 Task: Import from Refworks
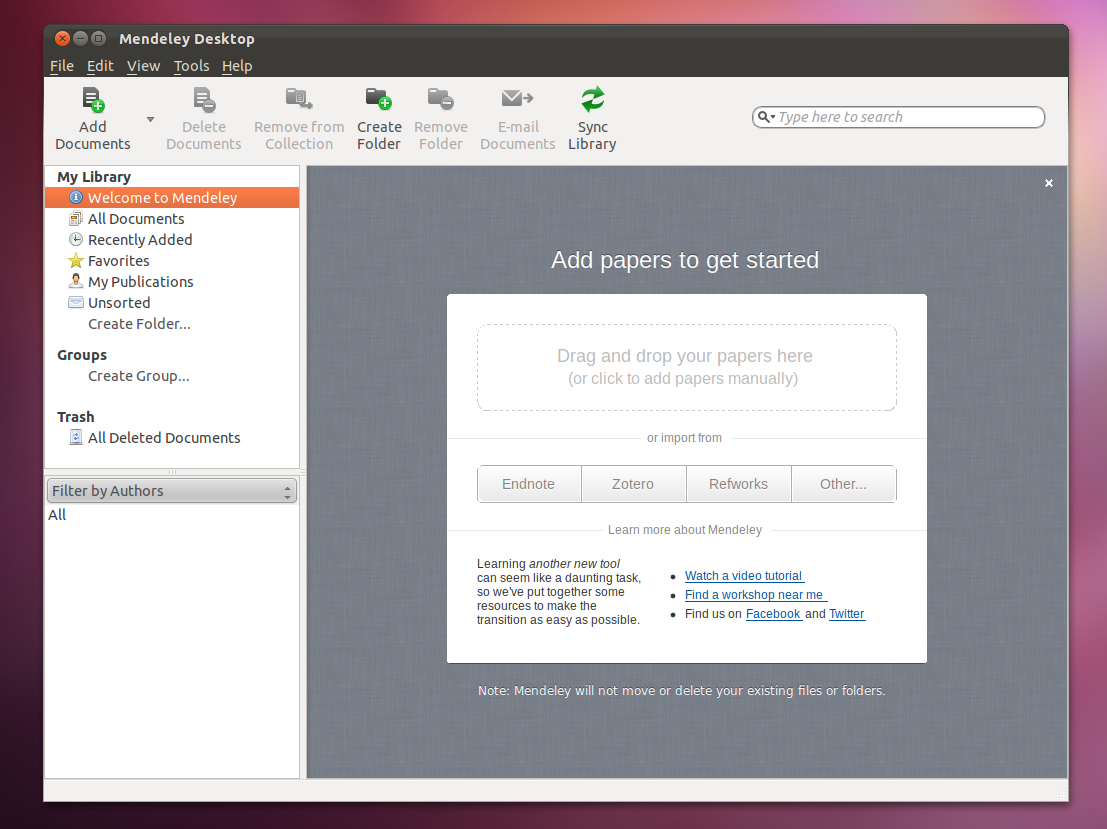[x=738, y=484]
